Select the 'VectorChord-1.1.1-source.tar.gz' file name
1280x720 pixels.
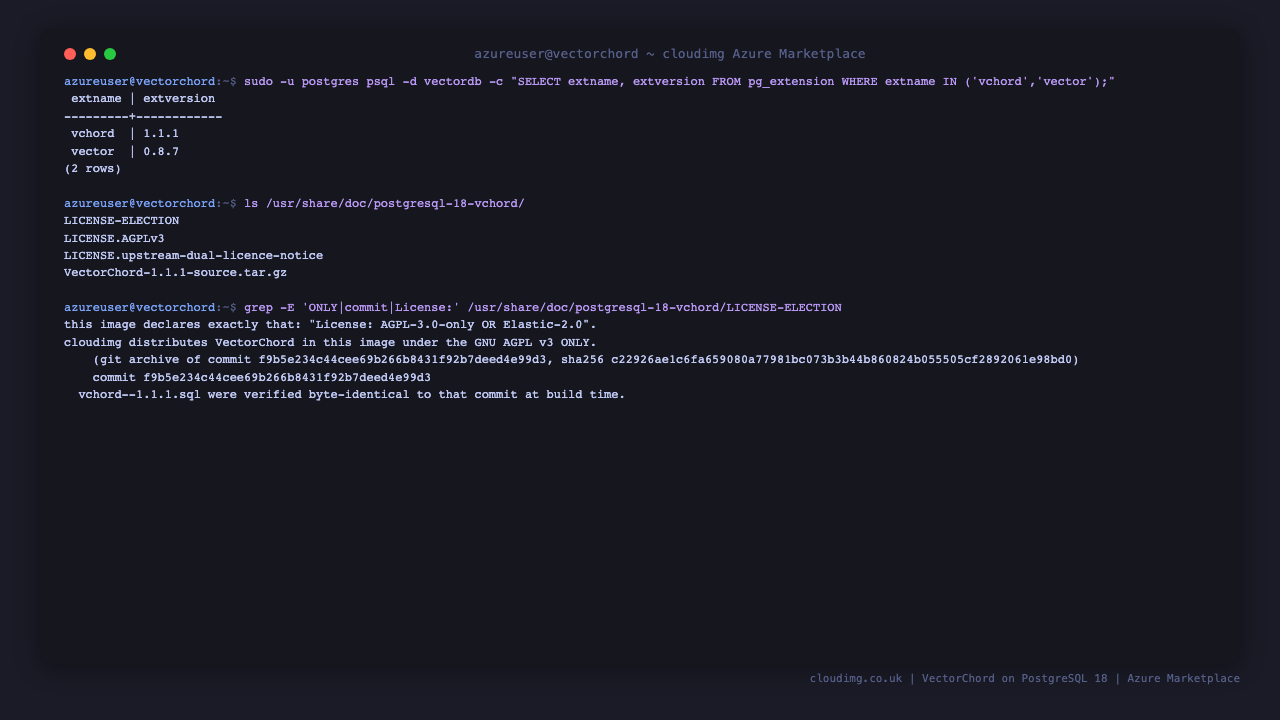click(176, 273)
